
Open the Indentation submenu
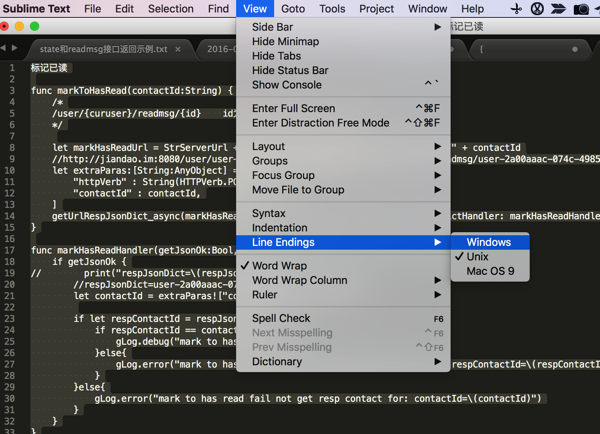[279, 228]
